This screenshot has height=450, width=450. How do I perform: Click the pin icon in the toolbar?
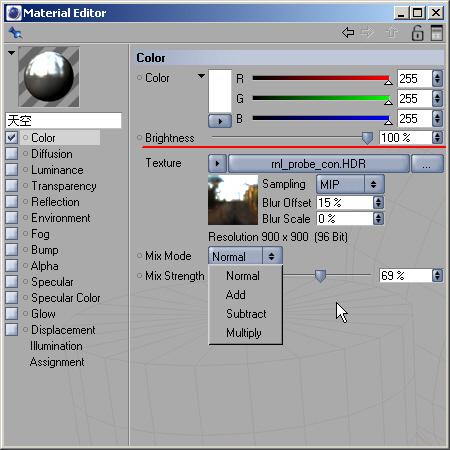point(15,33)
